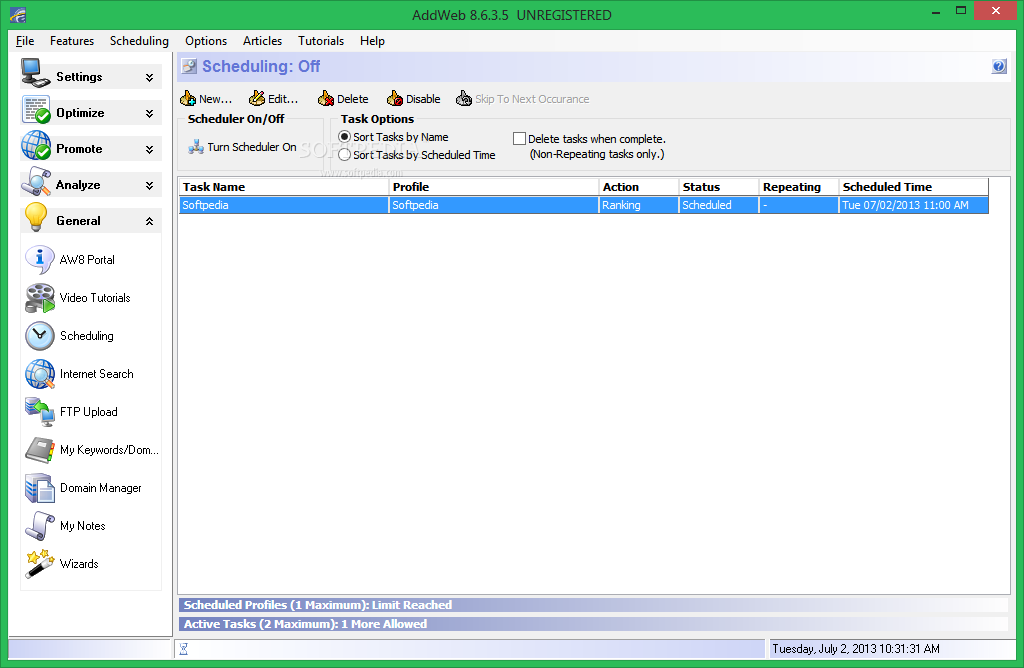The image size is (1024, 668).
Task: Click the Delete task toolbar icon
Action: 326,99
